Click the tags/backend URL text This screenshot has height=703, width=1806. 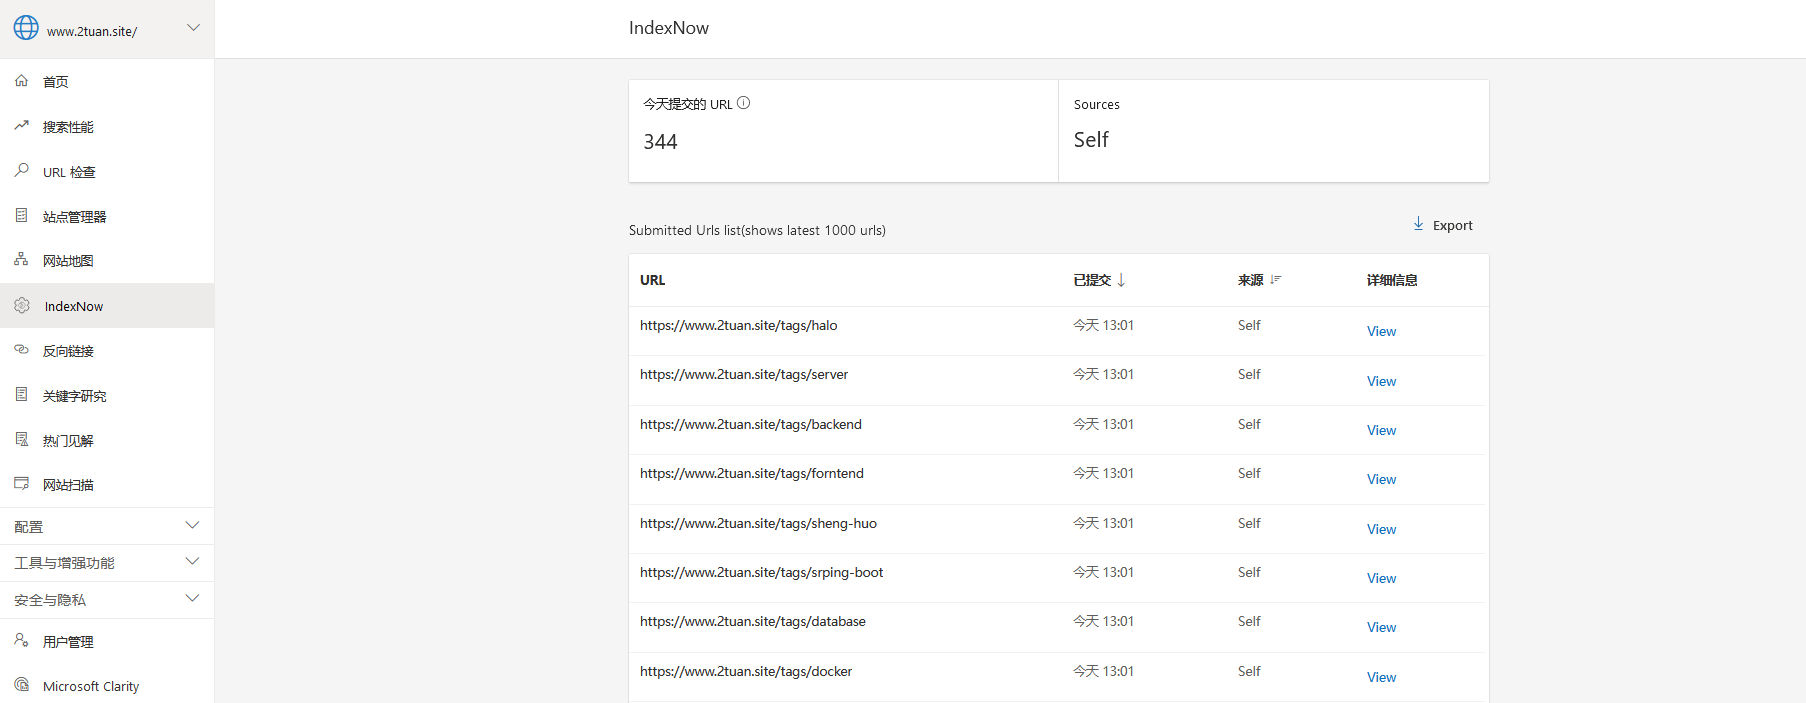pyautogui.click(x=751, y=424)
